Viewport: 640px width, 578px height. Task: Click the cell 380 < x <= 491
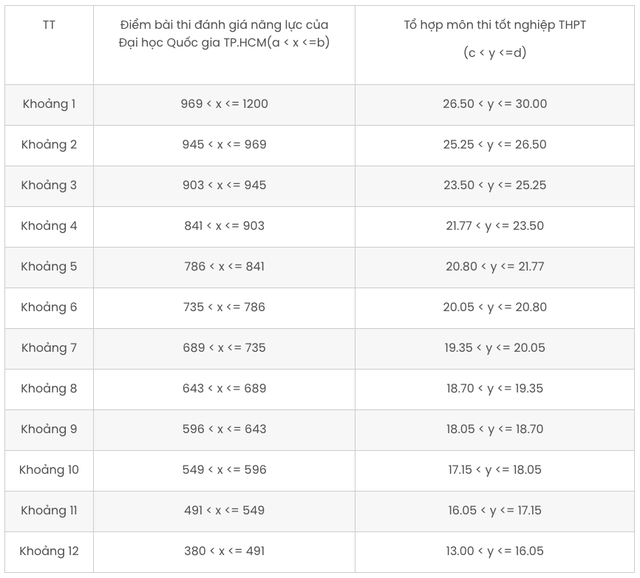(224, 551)
